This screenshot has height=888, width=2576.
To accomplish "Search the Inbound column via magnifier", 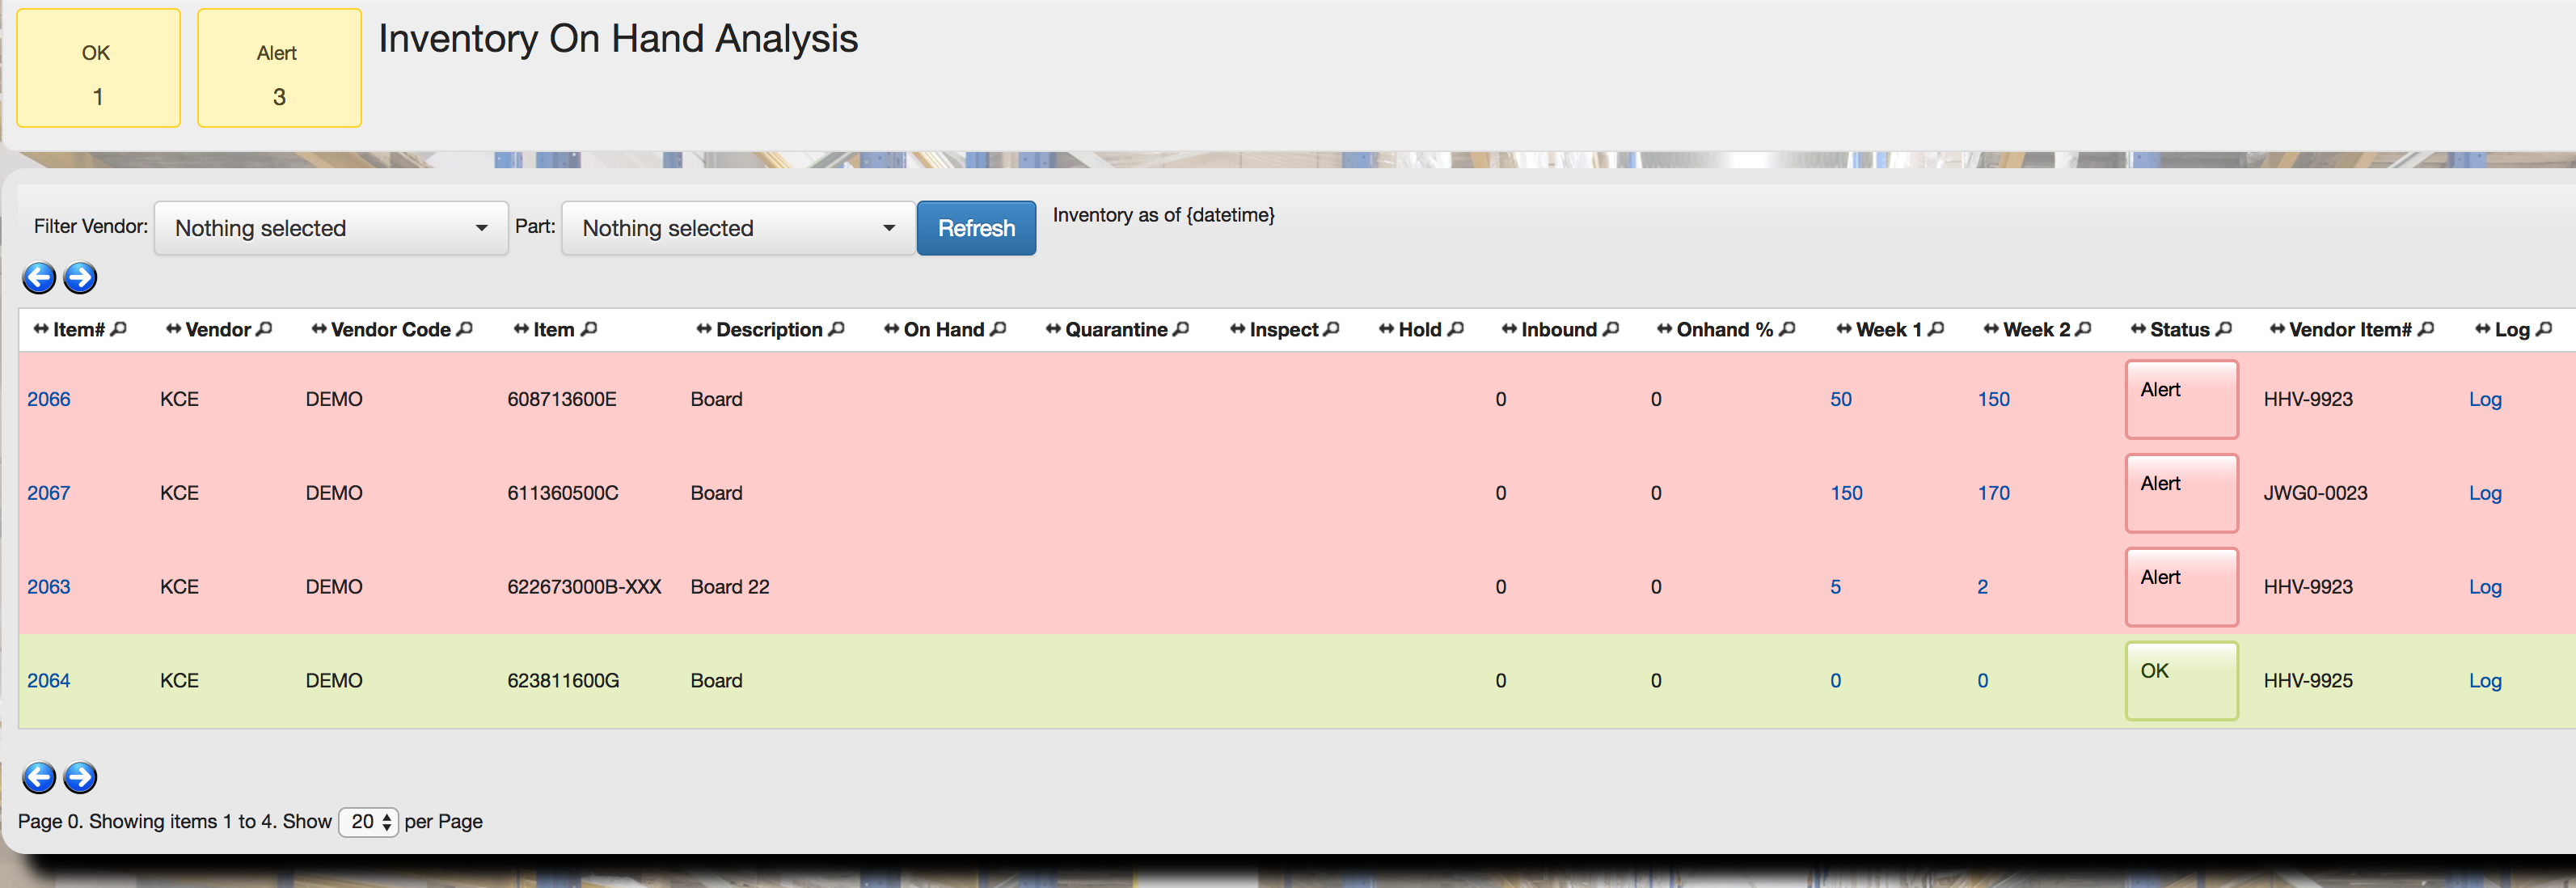I will pos(1611,329).
